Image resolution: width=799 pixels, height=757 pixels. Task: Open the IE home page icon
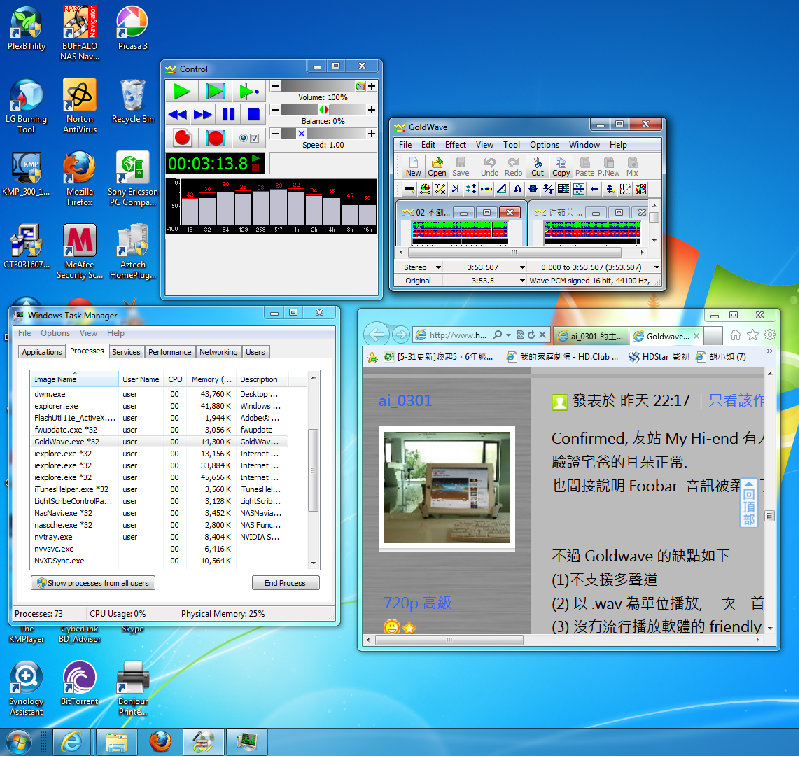[735, 335]
